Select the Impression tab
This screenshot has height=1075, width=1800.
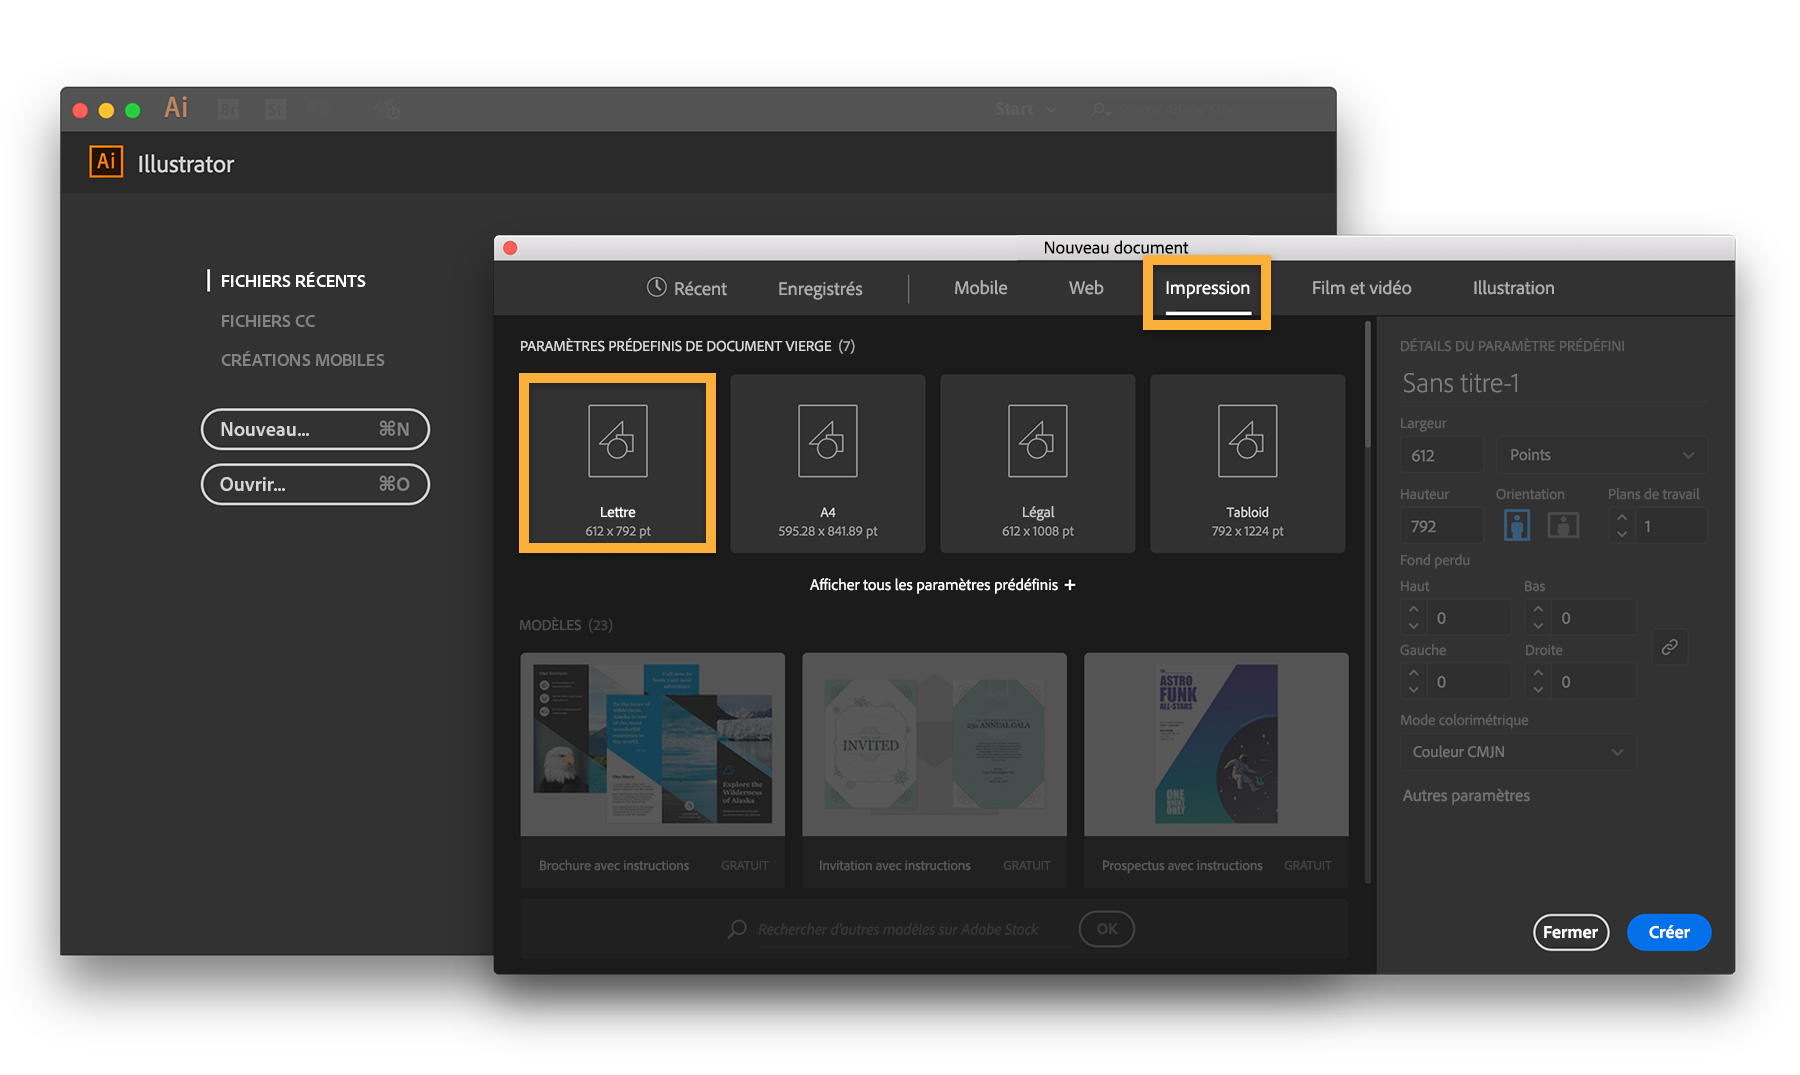click(x=1208, y=288)
